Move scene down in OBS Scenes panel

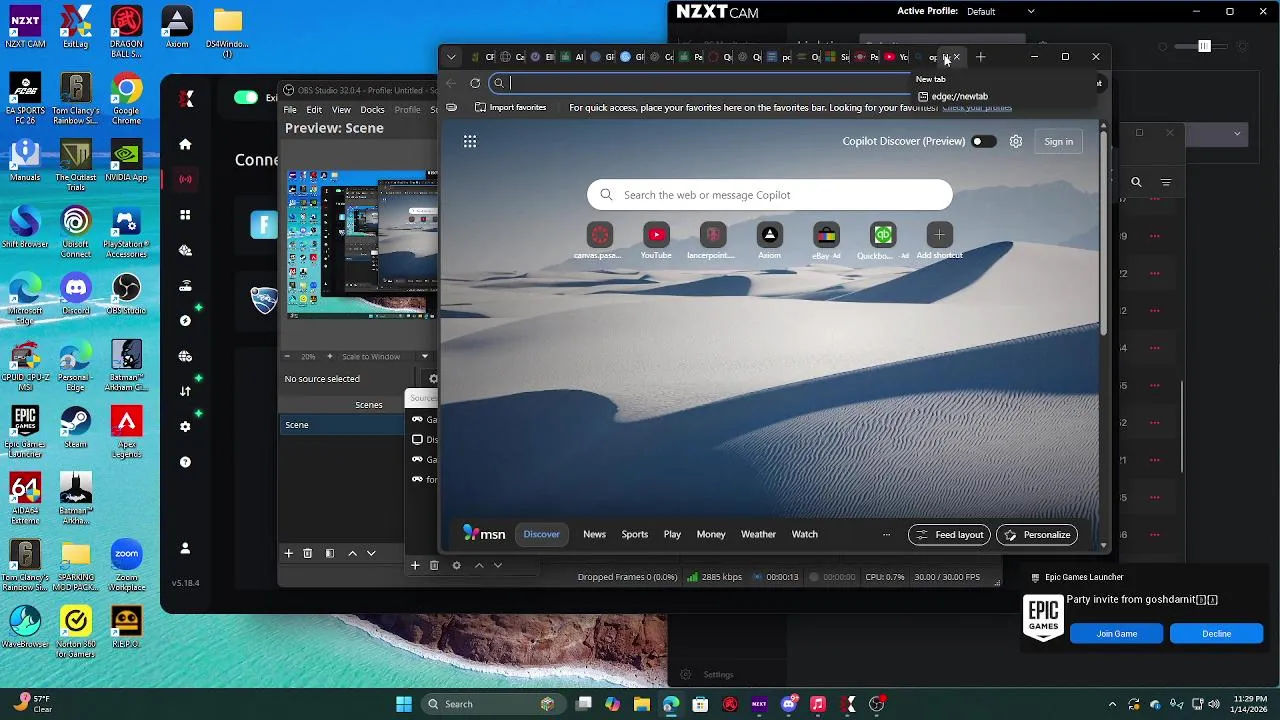point(371,553)
